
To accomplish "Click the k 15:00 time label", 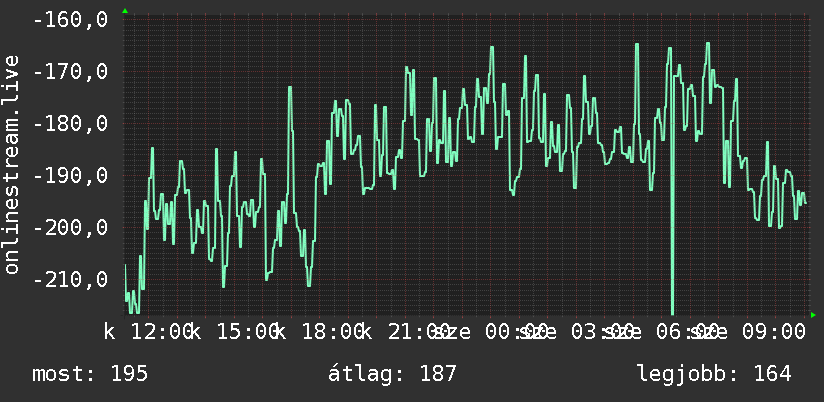I will click(233, 332).
